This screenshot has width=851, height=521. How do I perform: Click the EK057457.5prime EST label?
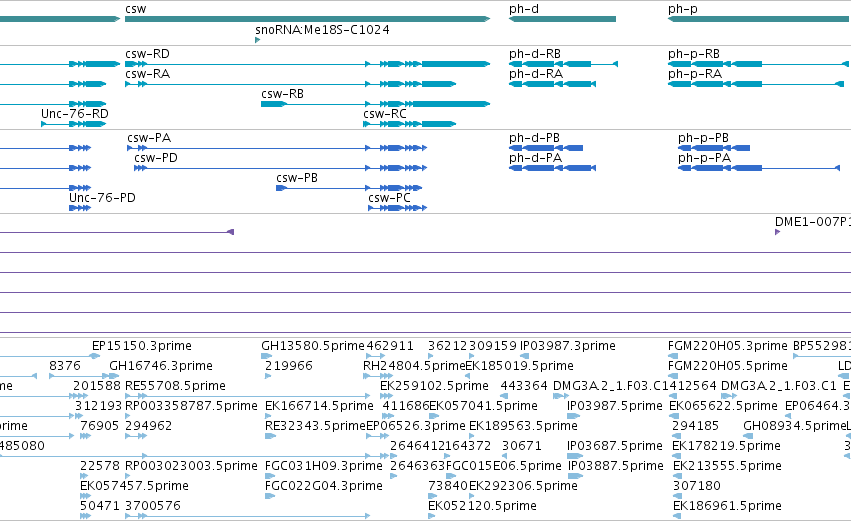135,487
